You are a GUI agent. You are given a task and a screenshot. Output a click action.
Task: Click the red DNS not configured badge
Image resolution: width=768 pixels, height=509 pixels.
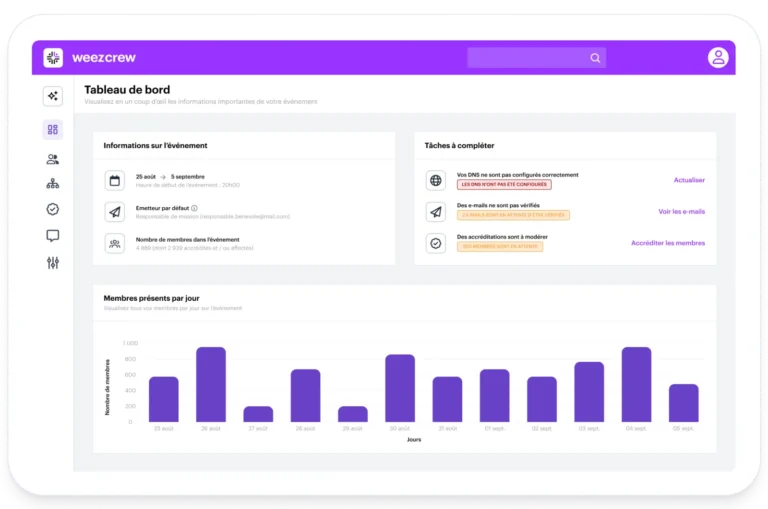(504, 185)
